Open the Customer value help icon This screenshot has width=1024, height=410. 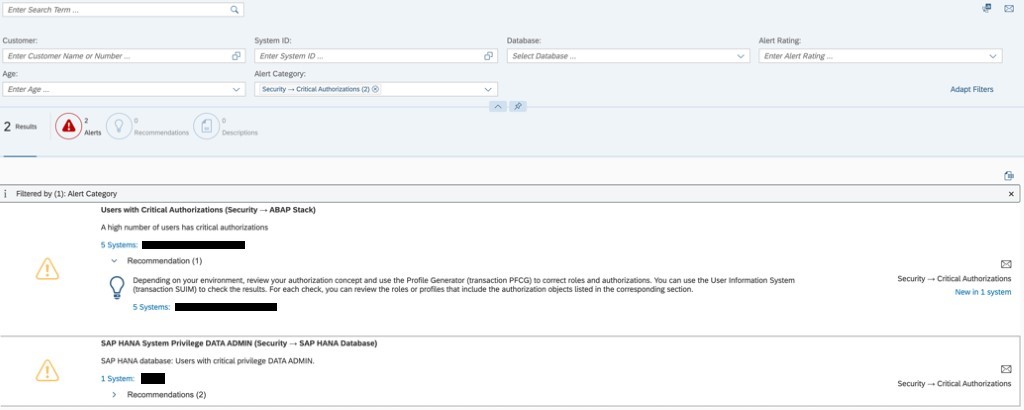[236, 56]
